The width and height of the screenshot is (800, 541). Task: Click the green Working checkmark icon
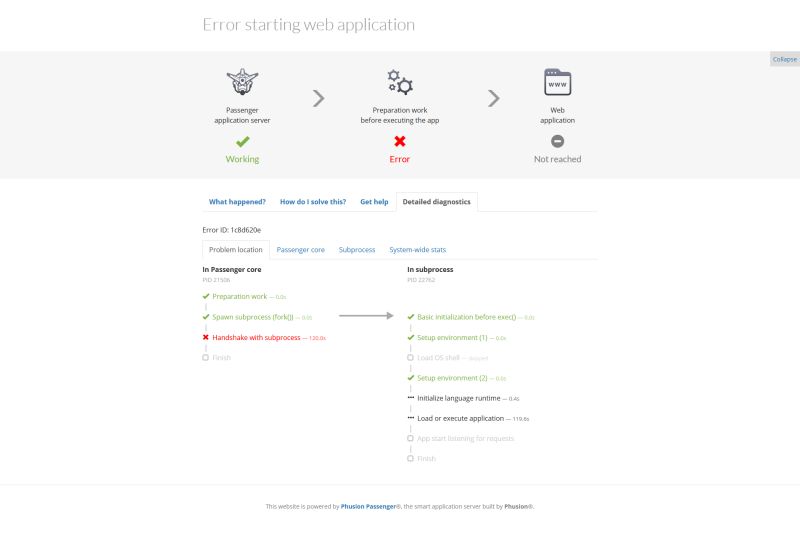(242, 141)
